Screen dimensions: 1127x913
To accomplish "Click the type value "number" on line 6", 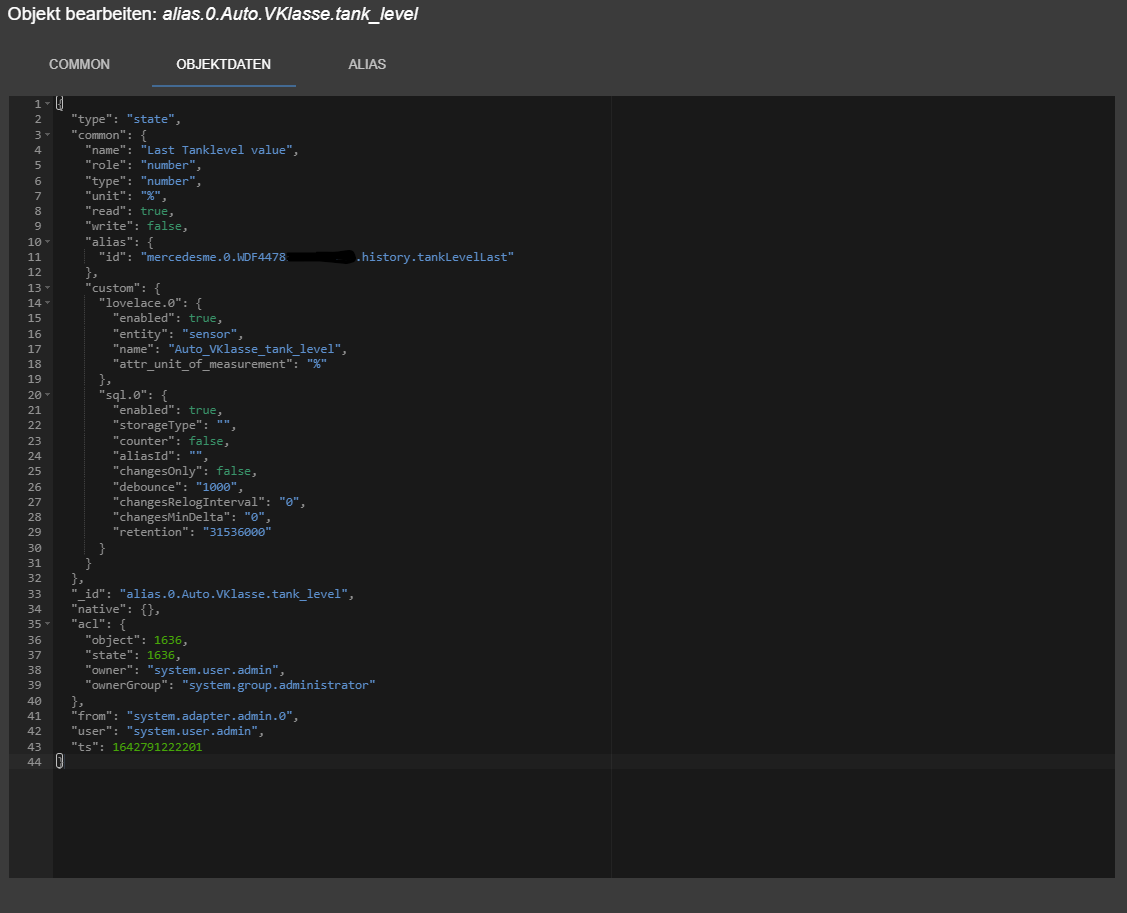I will click(x=168, y=180).
